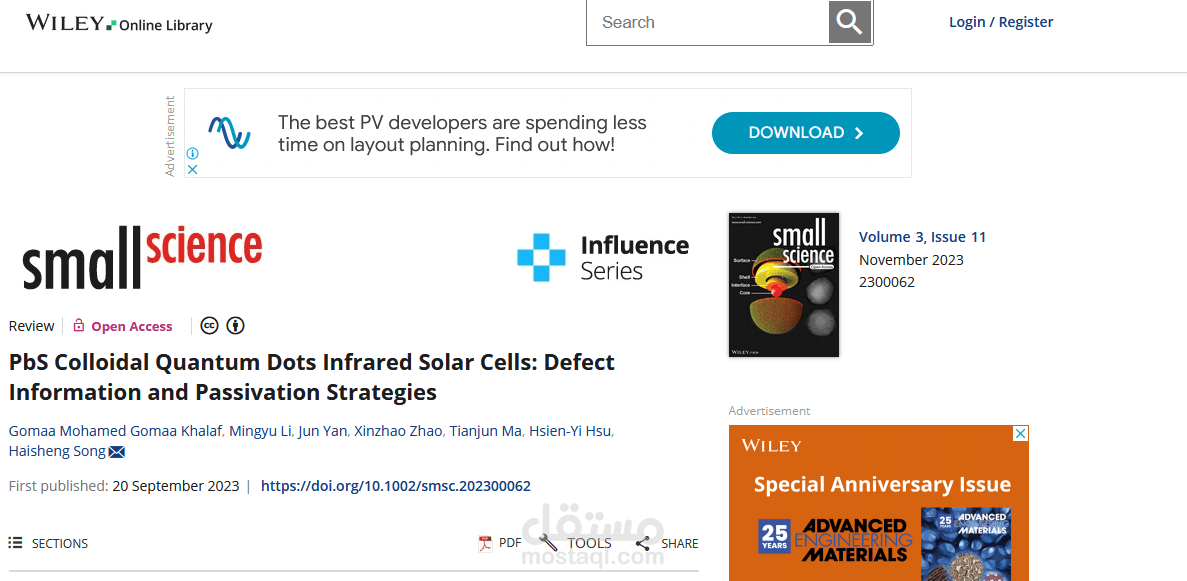This screenshot has height=581, width=1187.
Task: Click Login to sign in
Action: [x=966, y=21]
